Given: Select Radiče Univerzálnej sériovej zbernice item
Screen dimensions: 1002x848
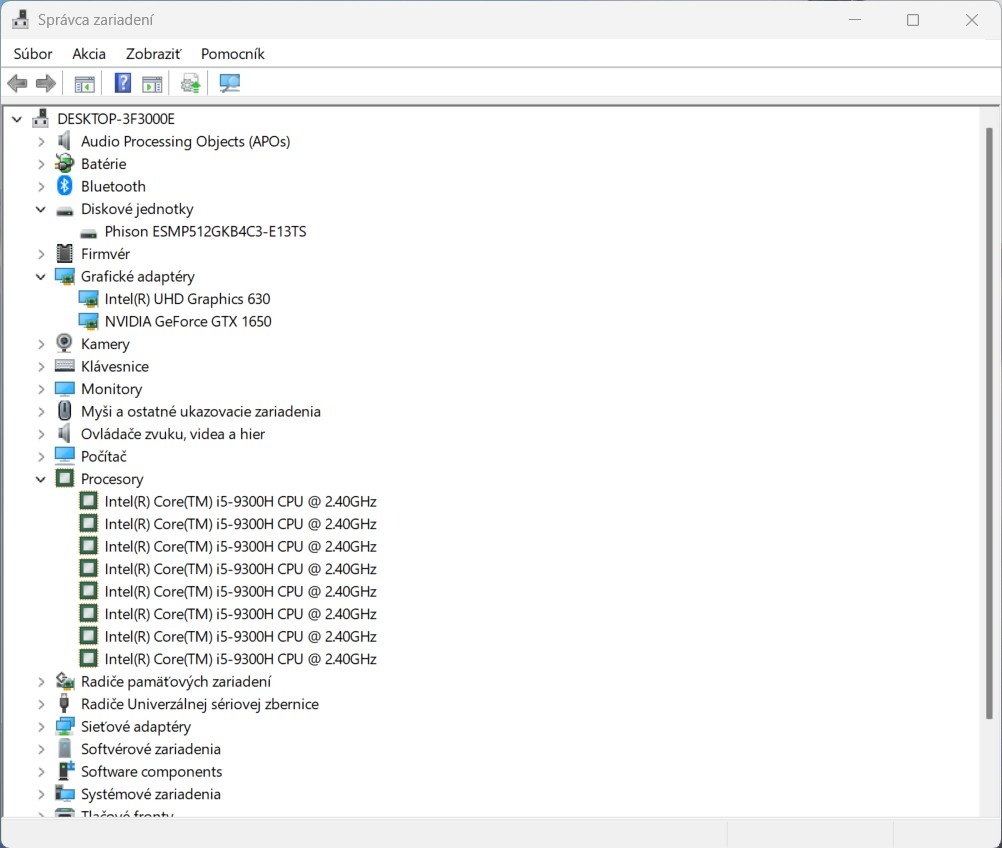Looking at the screenshot, I should point(199,704).
